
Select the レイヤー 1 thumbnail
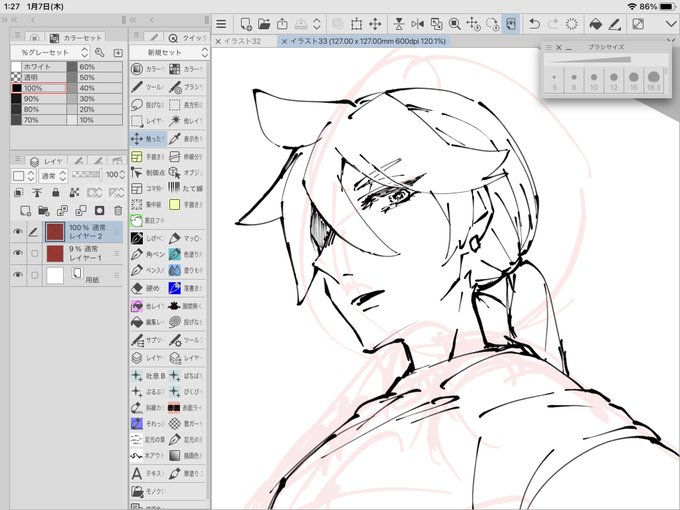pos(55,253)
